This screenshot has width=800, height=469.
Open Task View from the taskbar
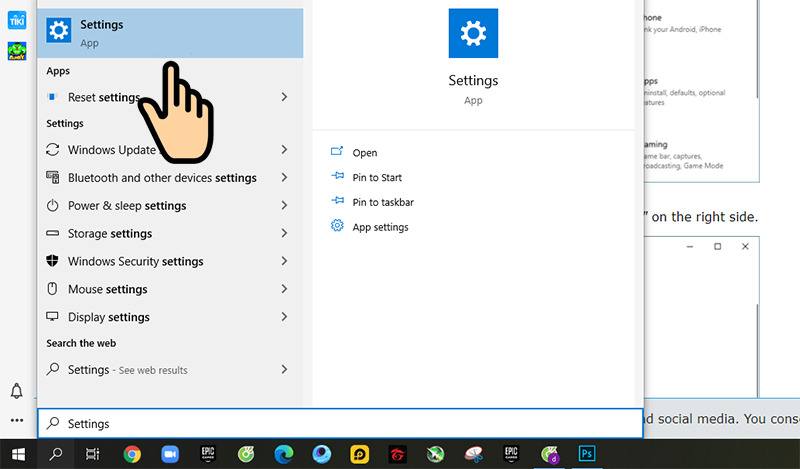(92, 454)
